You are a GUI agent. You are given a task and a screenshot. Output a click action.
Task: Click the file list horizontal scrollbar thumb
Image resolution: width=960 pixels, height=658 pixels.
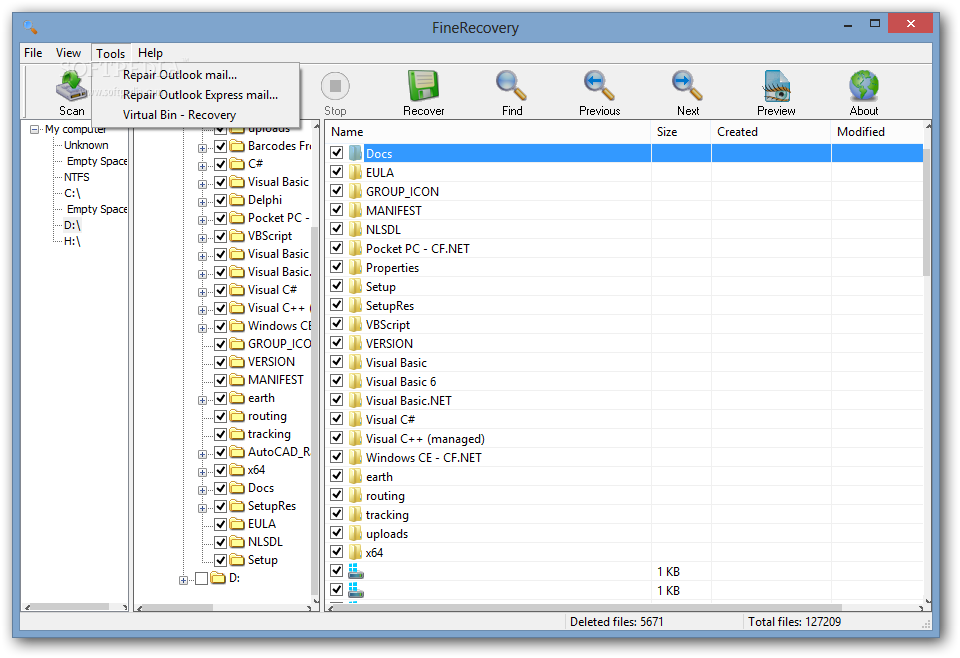click(x=587, y=607)
